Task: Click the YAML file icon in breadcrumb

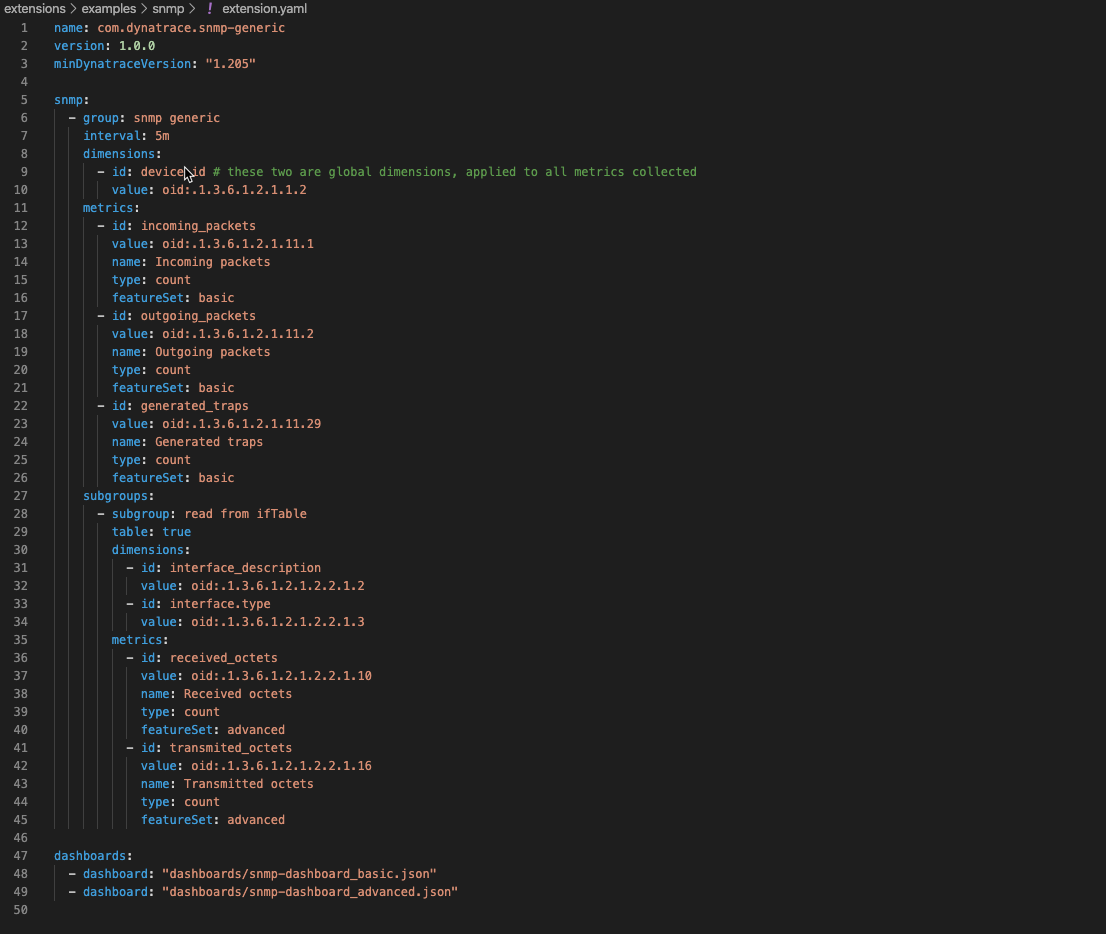Action: 209,8
